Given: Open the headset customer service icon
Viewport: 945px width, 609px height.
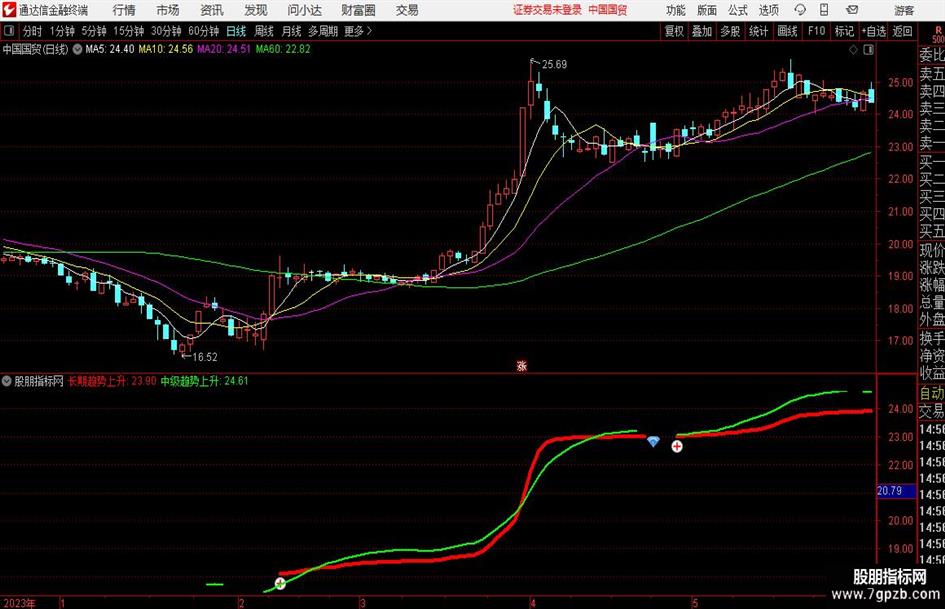Looking at the screenshot, I should tap(800, 10).
